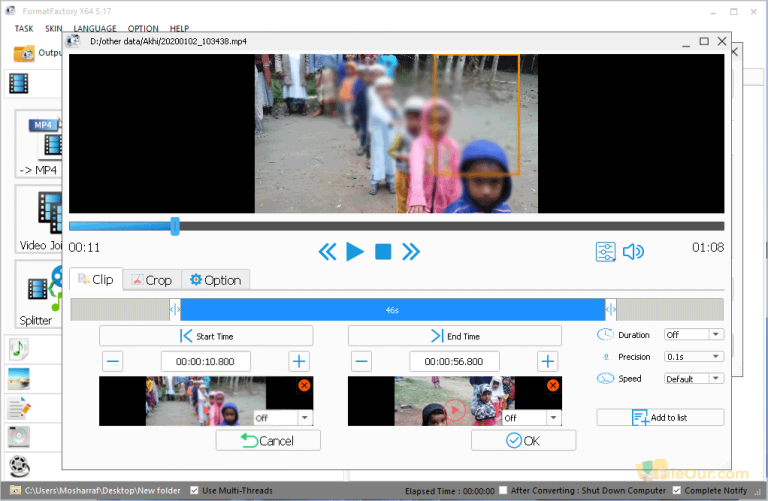Increase the end time with plus button
This screenshot has height=501, width=768.
point(547,361)
